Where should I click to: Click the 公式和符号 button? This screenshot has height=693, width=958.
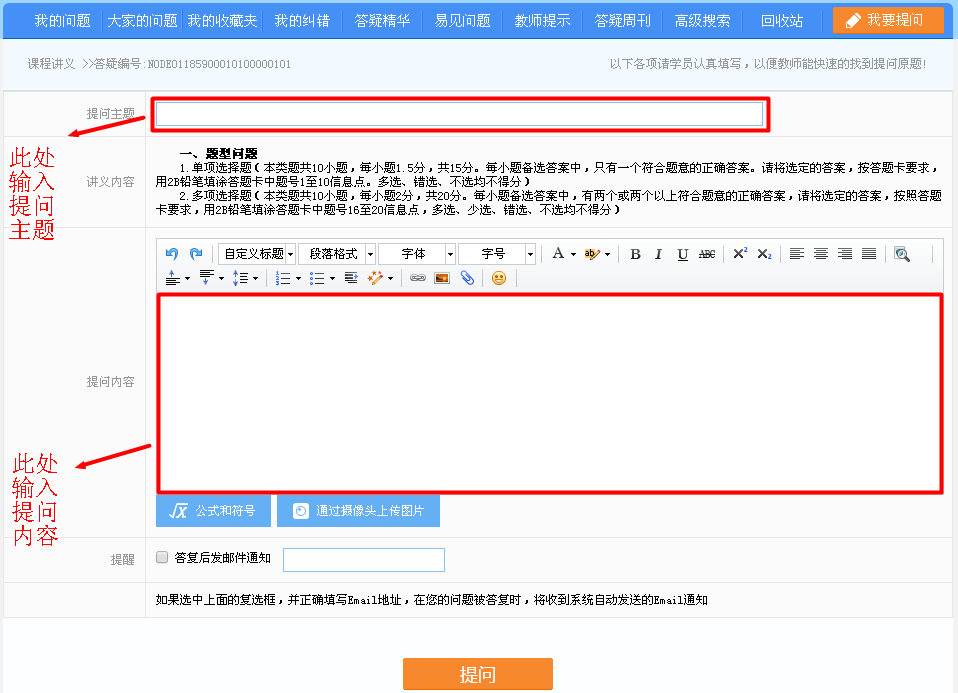(213, 511)
